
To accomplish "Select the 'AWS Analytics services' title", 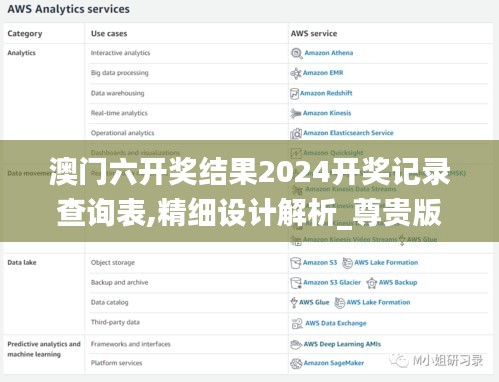I will coord(68,9).
